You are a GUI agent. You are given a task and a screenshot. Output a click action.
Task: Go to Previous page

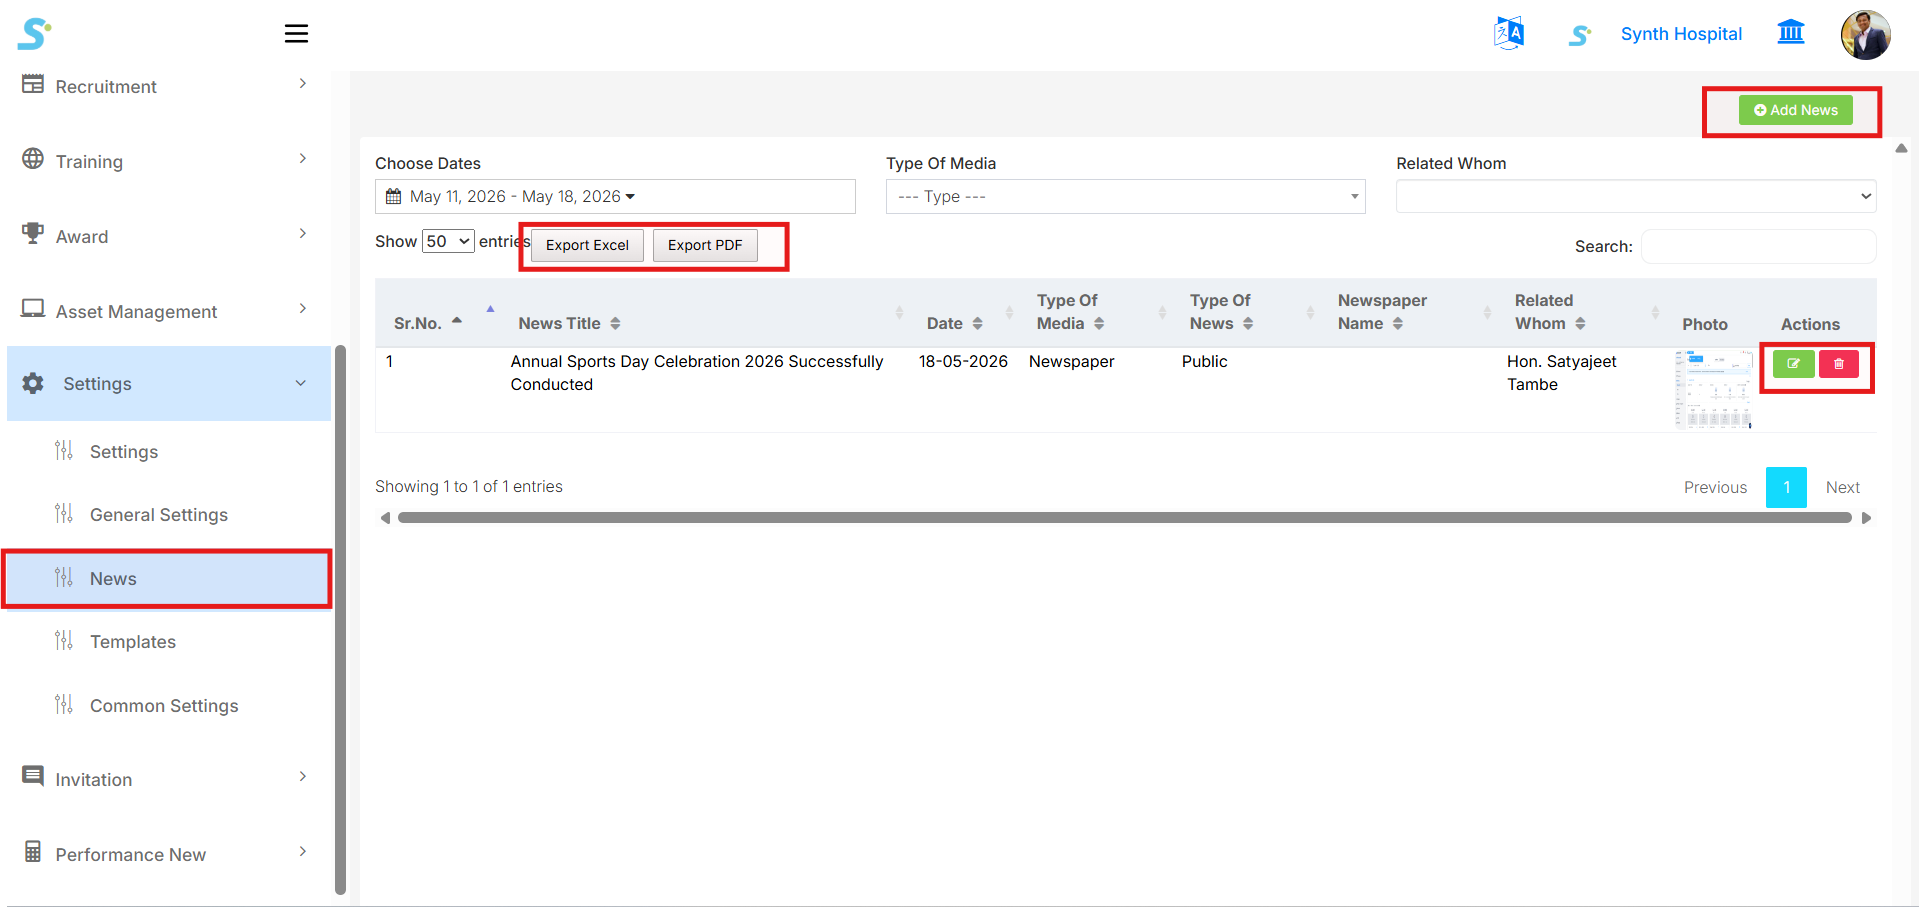1715,487
